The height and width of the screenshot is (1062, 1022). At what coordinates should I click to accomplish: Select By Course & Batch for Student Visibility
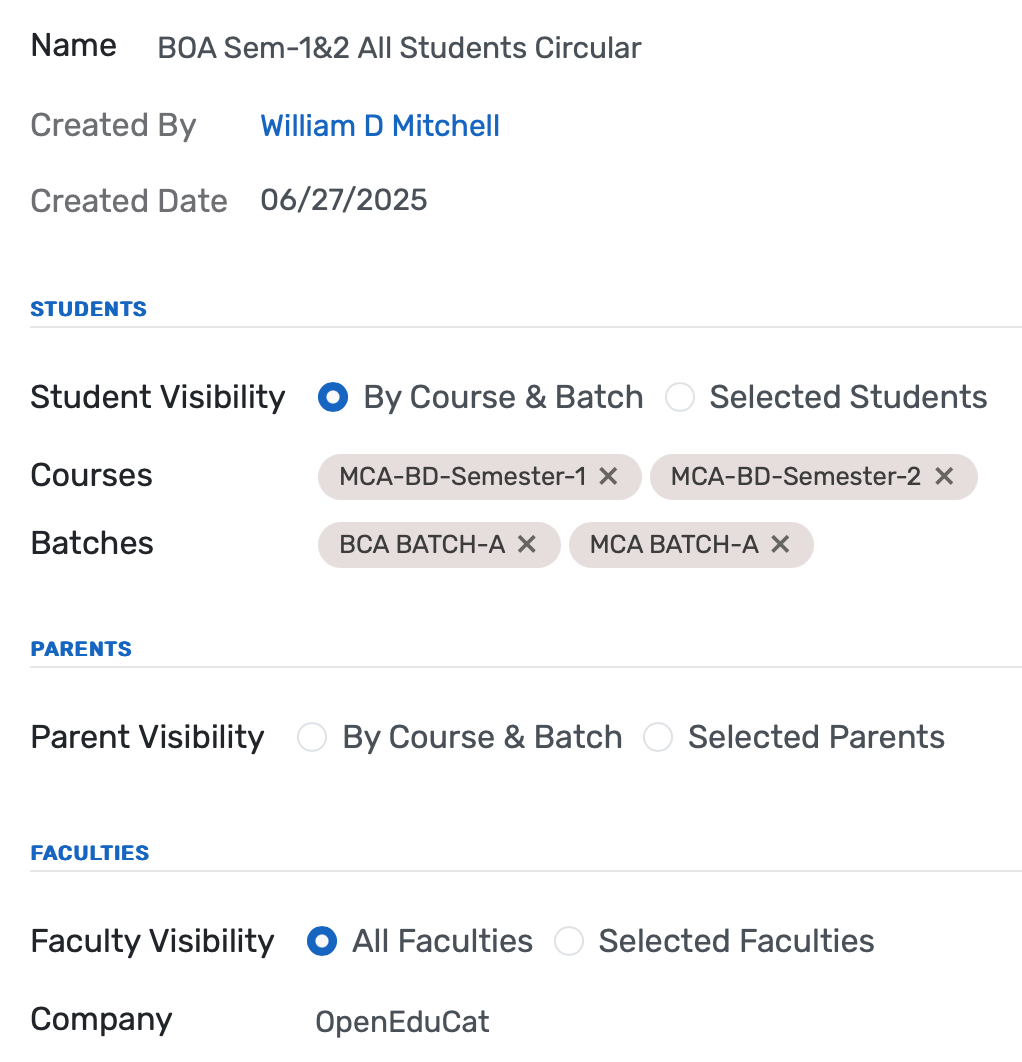332,397
